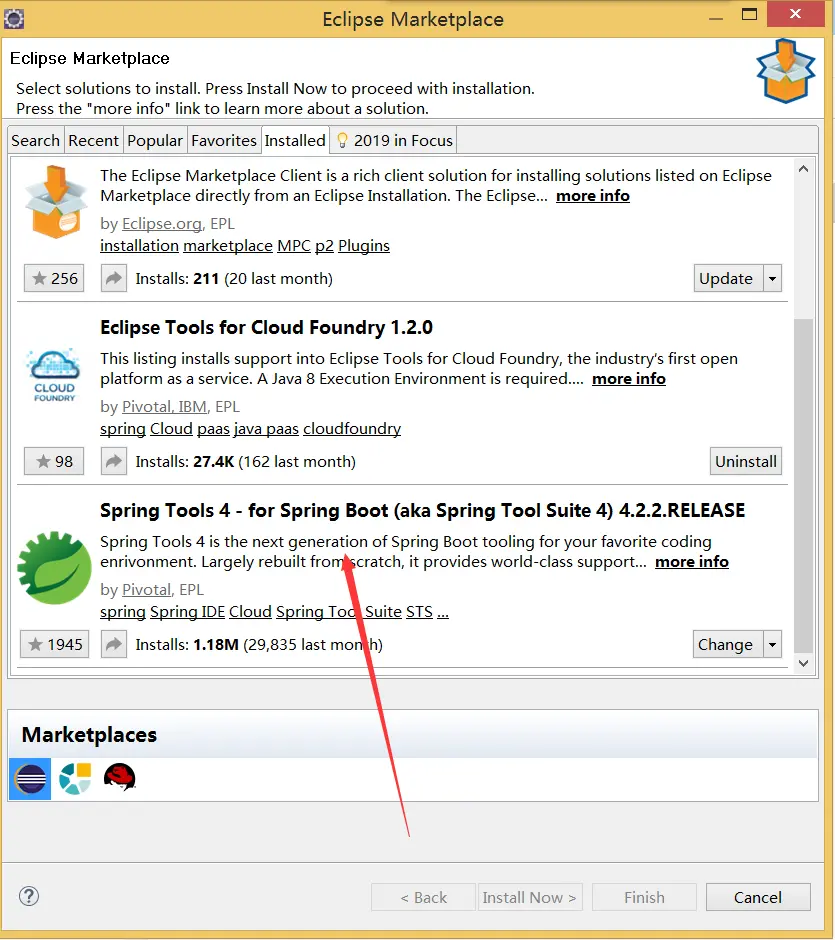Share the Spring Tools 4 listing via arrow icon
The image size is (835, 940).
pos(114,644)
